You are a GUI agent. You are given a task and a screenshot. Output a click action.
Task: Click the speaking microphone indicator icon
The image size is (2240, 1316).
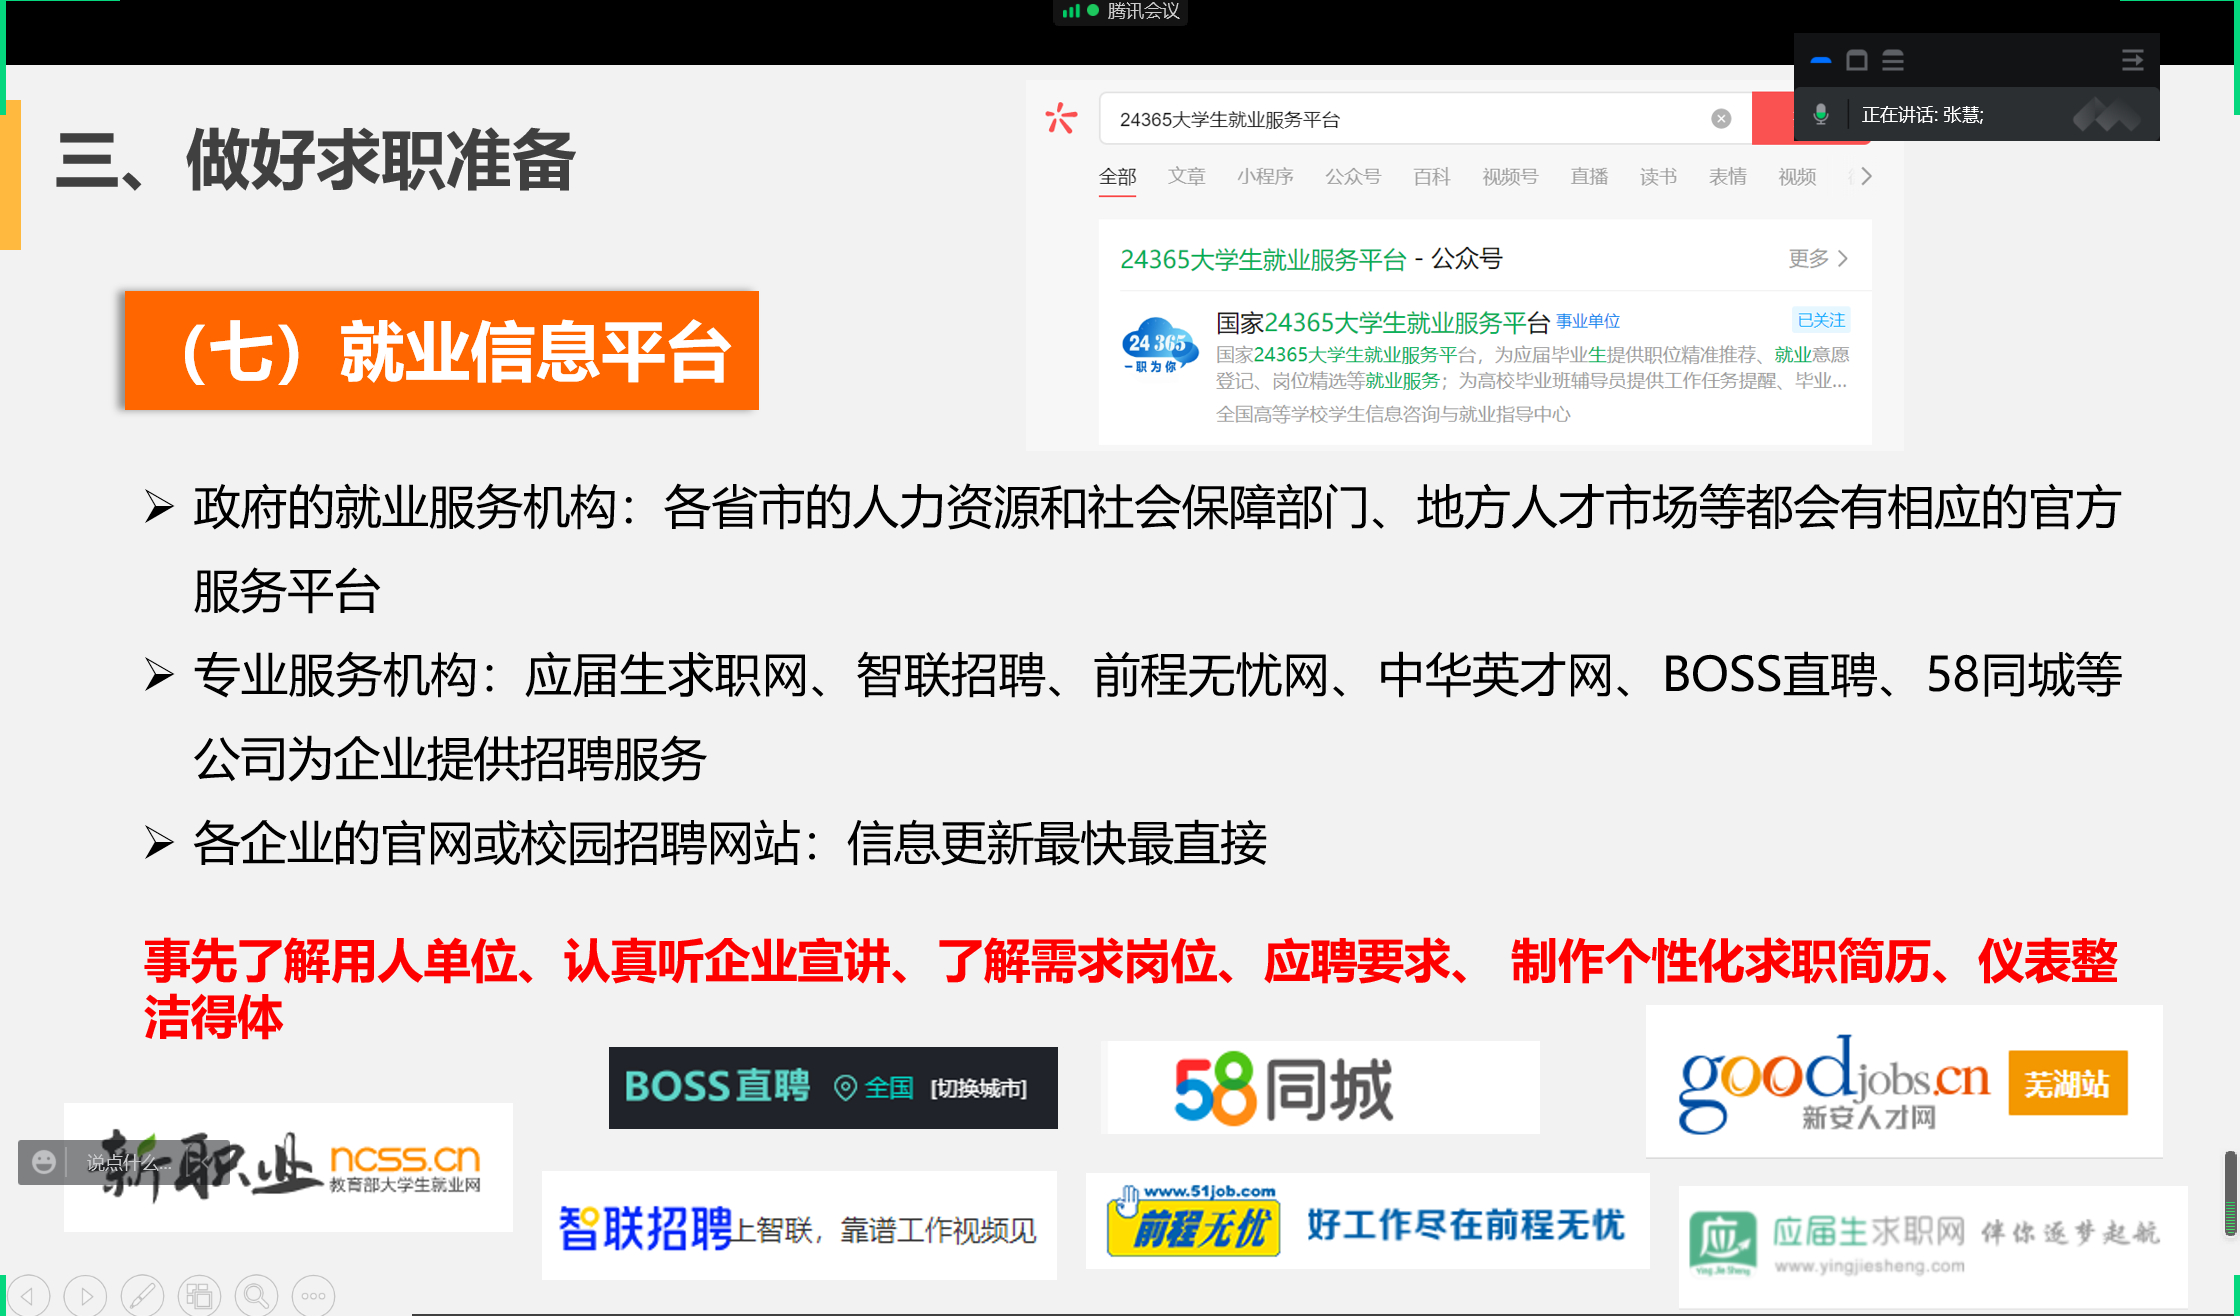[1821, 115]
